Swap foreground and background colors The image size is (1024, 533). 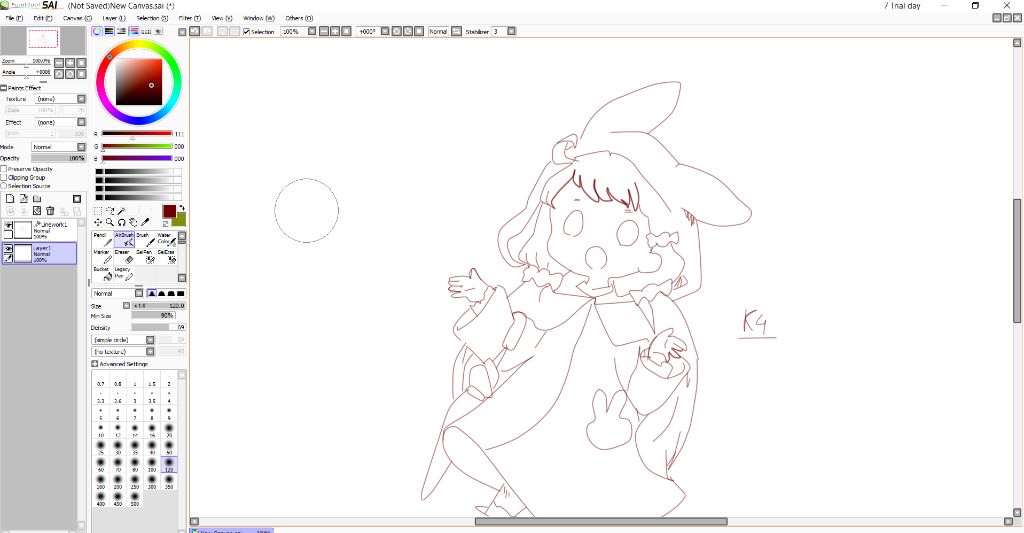pyautogui.click(x=182, y=208)
